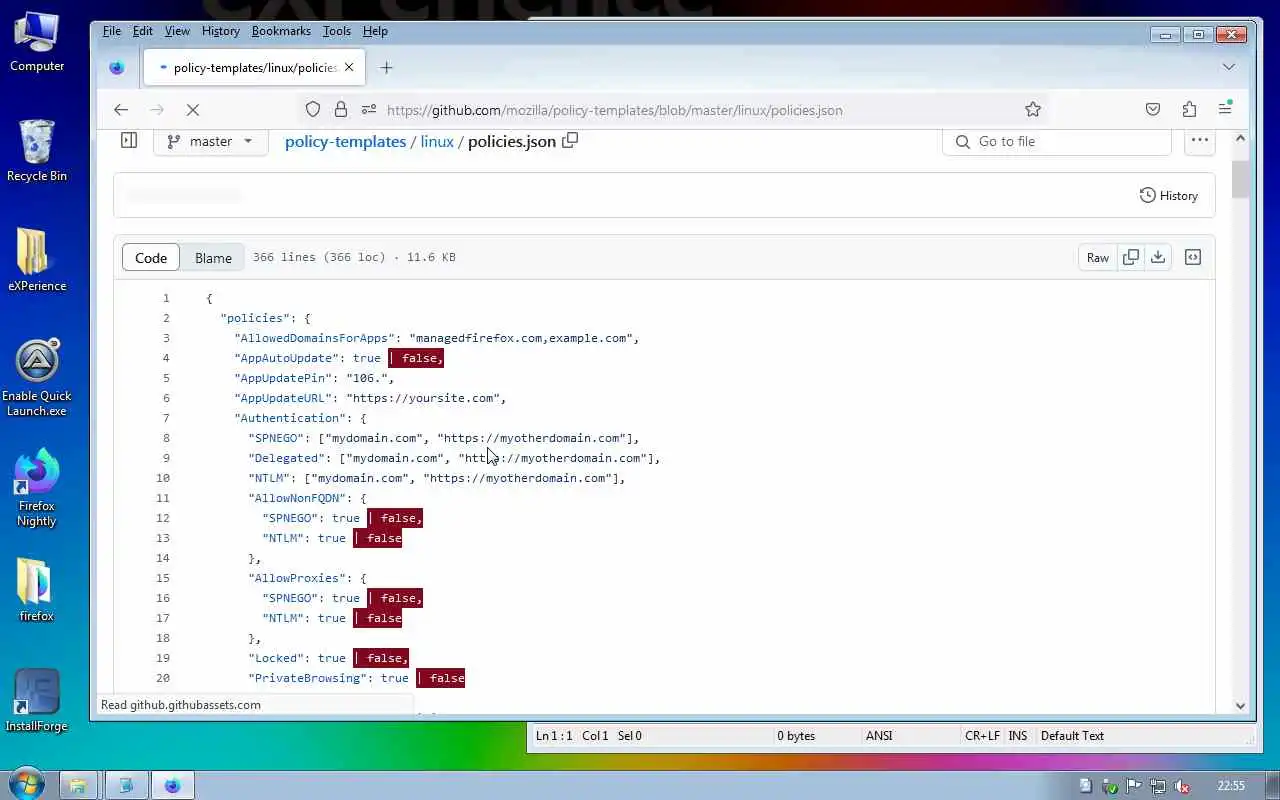Open the Edit menu

(143, 31)
